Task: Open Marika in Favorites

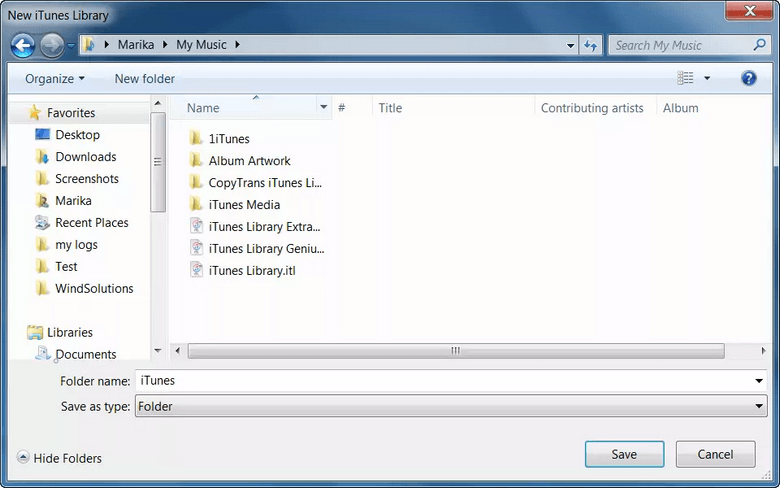Action: (73, 200)
